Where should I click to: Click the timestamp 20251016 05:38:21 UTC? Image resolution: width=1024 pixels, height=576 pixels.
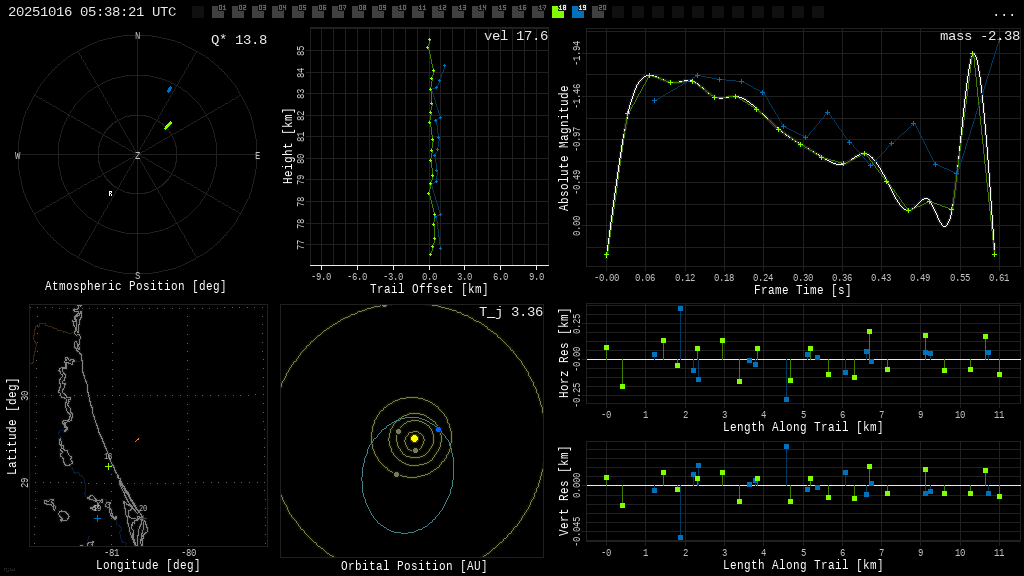tap(92, 12)
